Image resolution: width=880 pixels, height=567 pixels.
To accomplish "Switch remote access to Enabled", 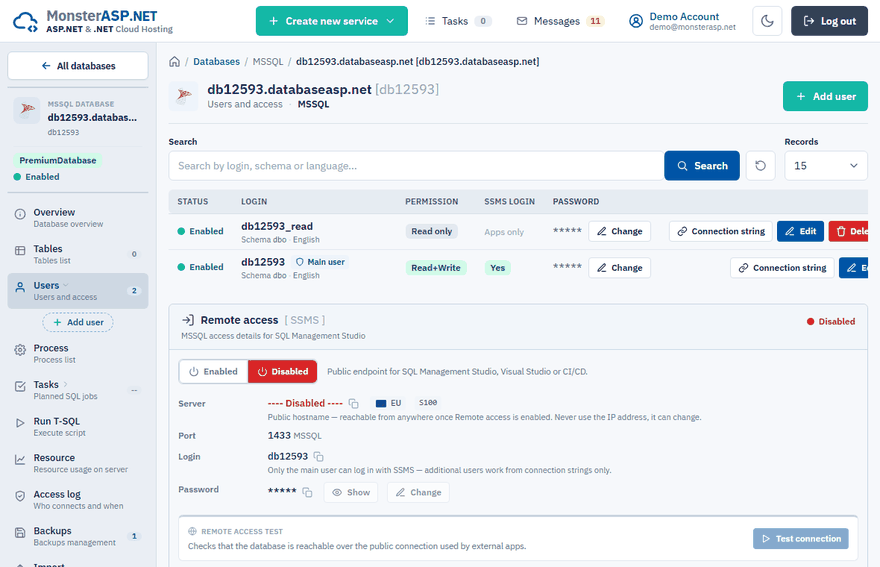I will pos(213,372).
